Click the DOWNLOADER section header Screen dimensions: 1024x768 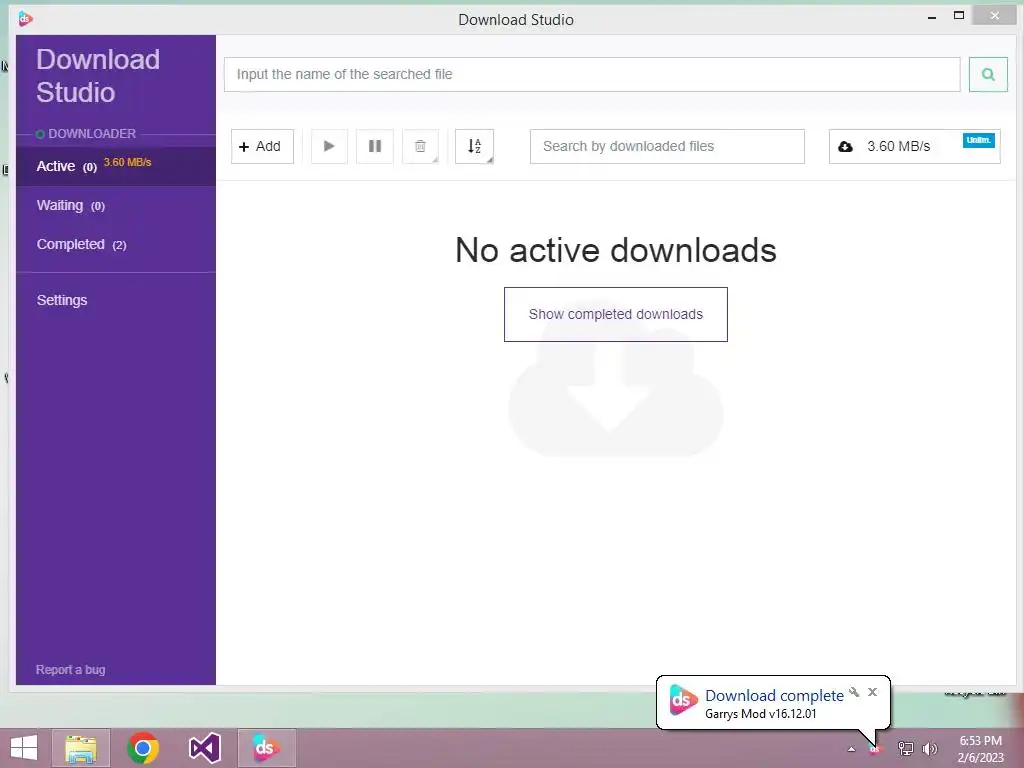[x=91, y=134]
